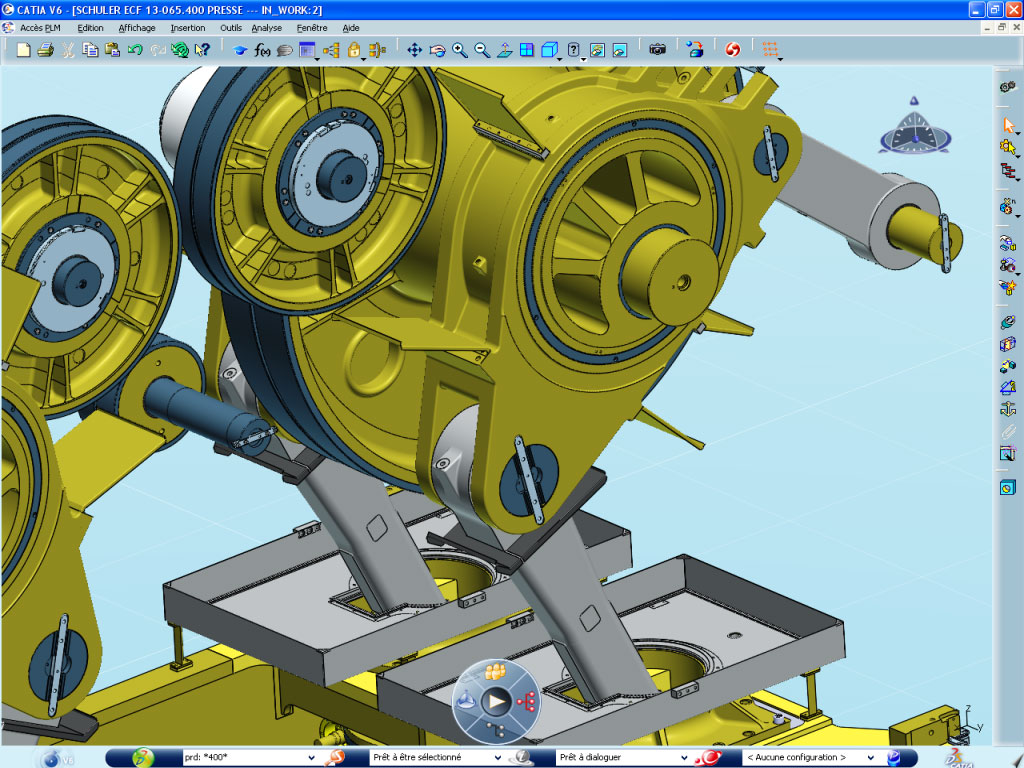Expand the 'prd: *400*' search dropdown
The height and width of the screenshot is (768, 1024).
click(311, 758)
